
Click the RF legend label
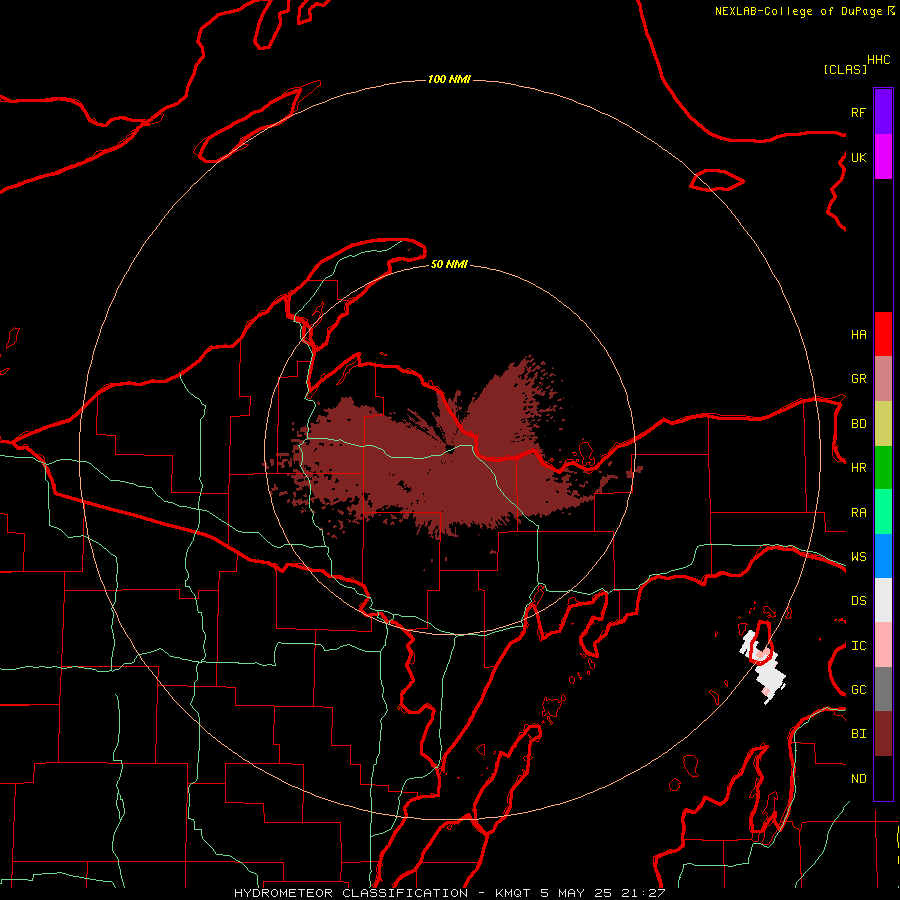tap(858, 112)
